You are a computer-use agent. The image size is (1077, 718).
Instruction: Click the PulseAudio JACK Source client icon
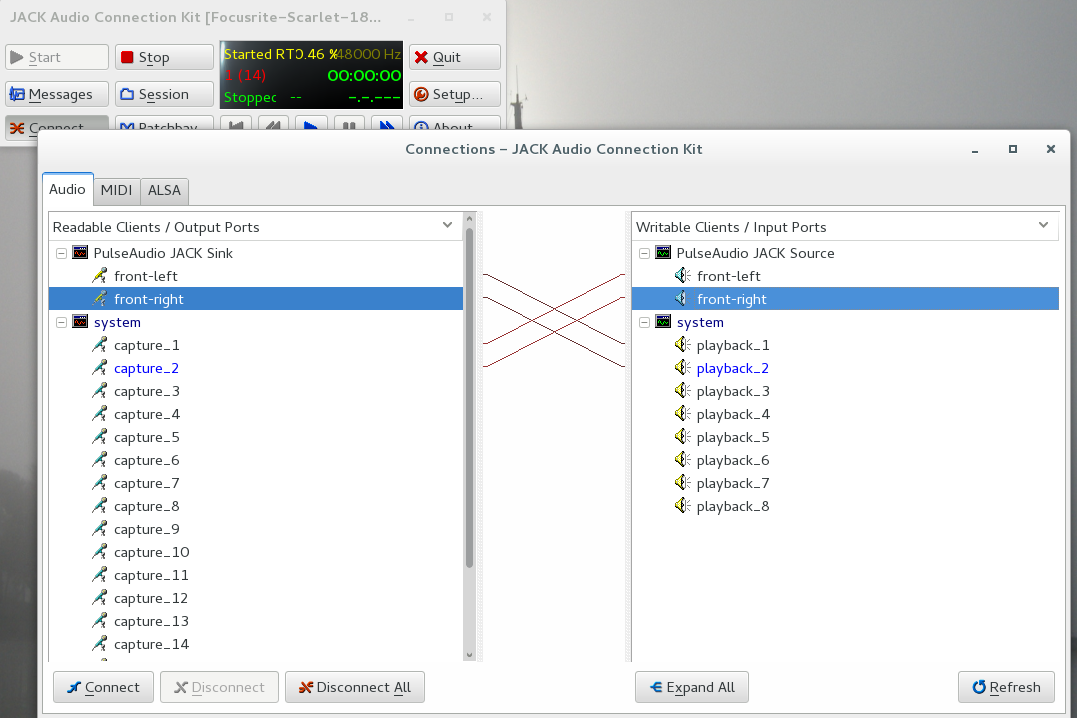coord(663,253)
